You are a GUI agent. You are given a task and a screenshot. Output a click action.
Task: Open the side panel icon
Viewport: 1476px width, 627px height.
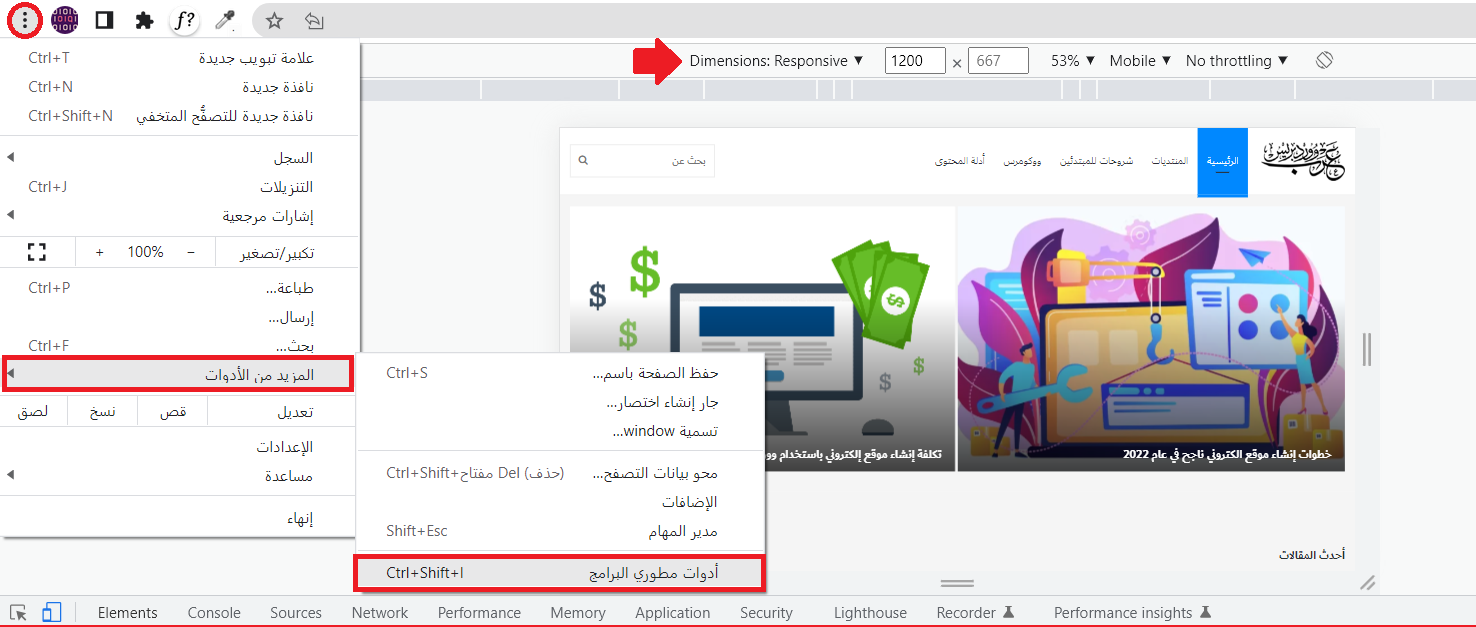click(x=104, y=20)
